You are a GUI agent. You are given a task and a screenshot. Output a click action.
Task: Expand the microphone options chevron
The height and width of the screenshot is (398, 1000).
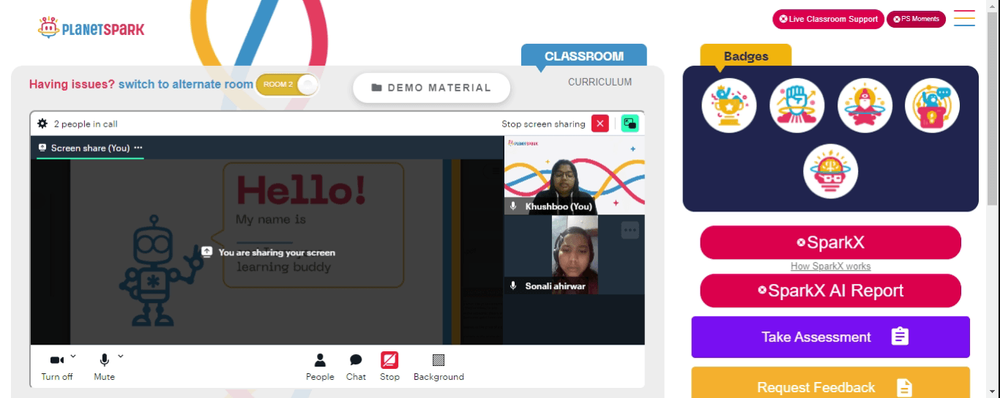pyautogui.click(x=121, y=356)
